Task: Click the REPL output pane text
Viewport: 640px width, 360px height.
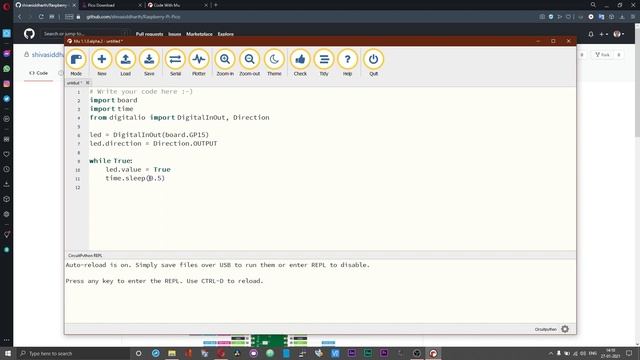Action: (x=218, y=273)
